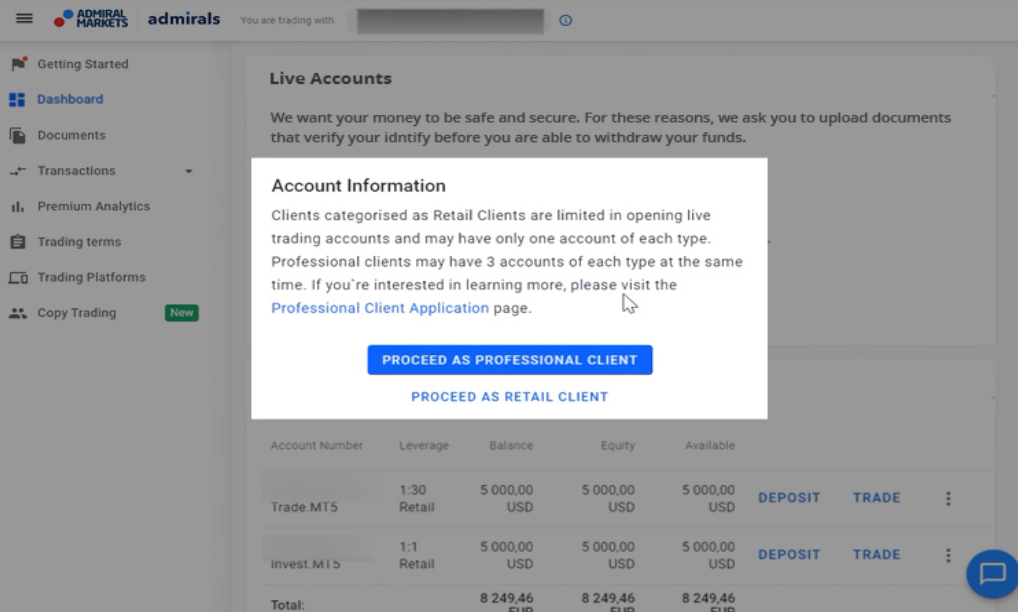Click the redacted trading entity field
The height and width of the screenshot is (612, 1018).
tap(451, 21)
